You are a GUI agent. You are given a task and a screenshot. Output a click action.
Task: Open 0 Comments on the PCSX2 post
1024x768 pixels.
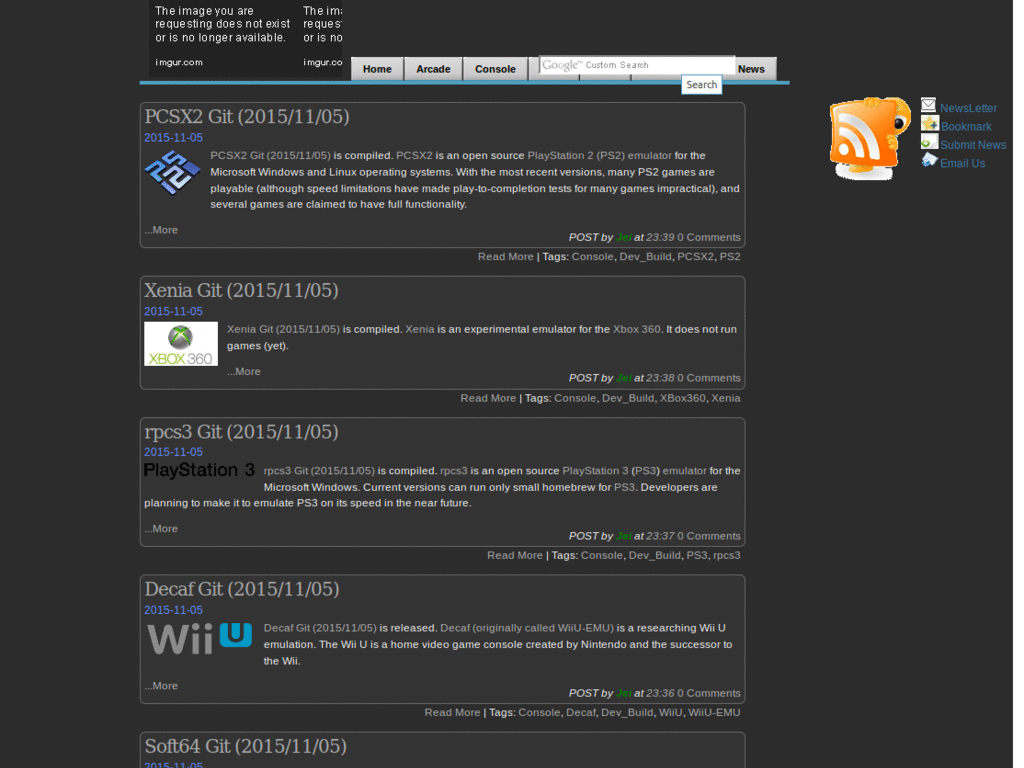click(x=709, y=238)
